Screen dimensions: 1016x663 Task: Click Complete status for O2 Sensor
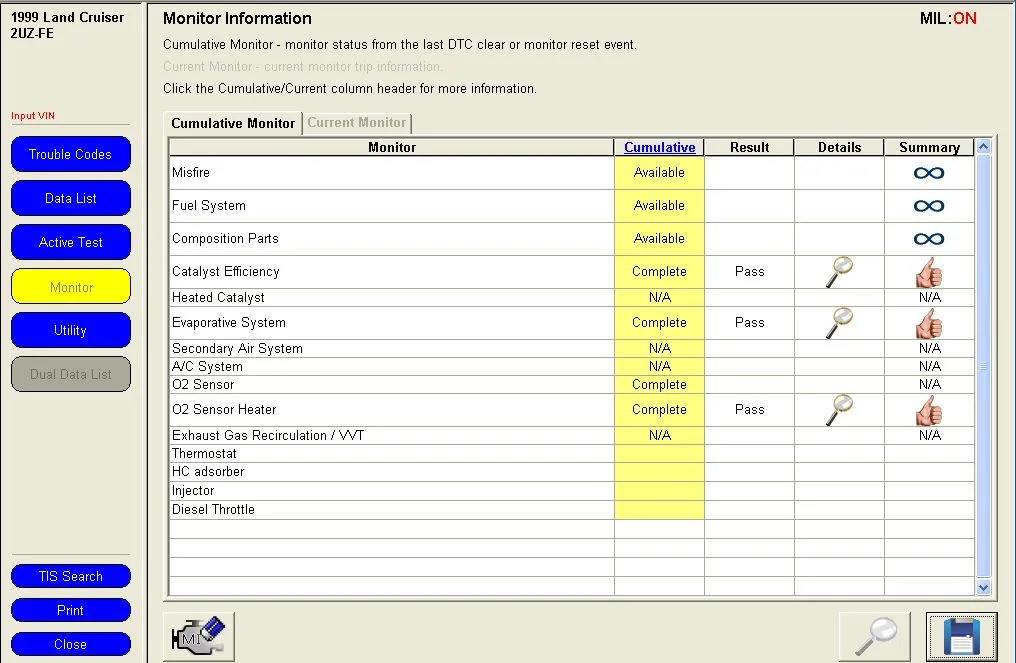659,384
